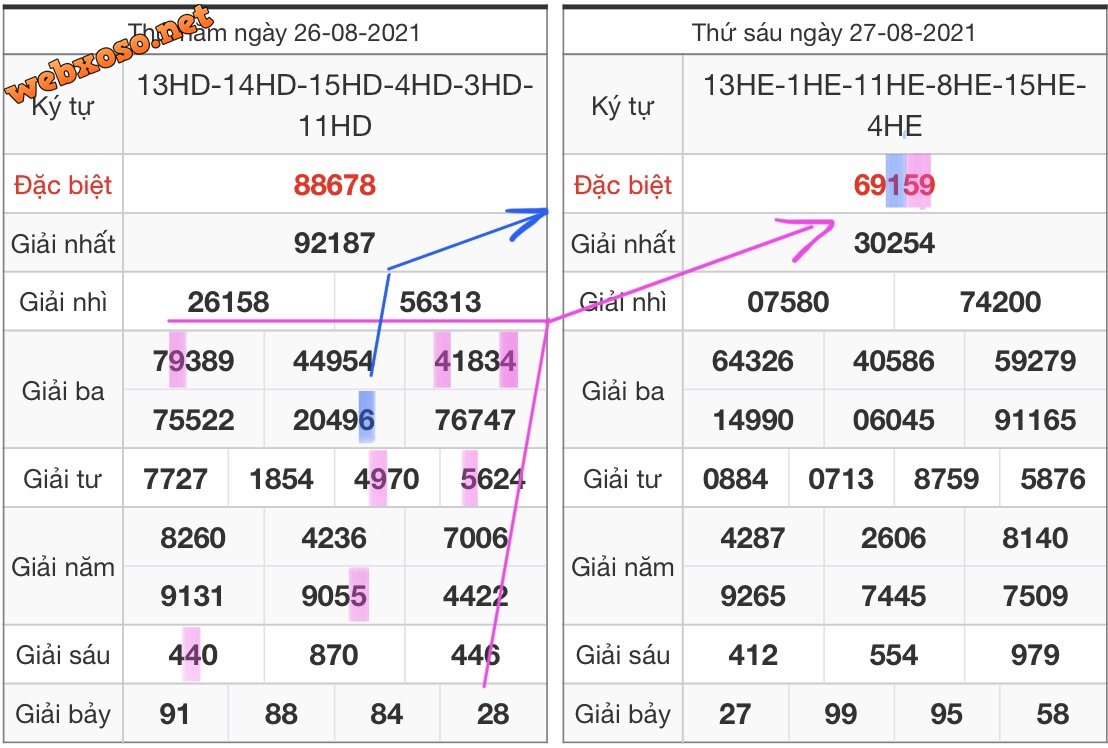This screenshot has height=748, width=1108.
Task: Click fifth prize number 8260
Action: [193, 538]
